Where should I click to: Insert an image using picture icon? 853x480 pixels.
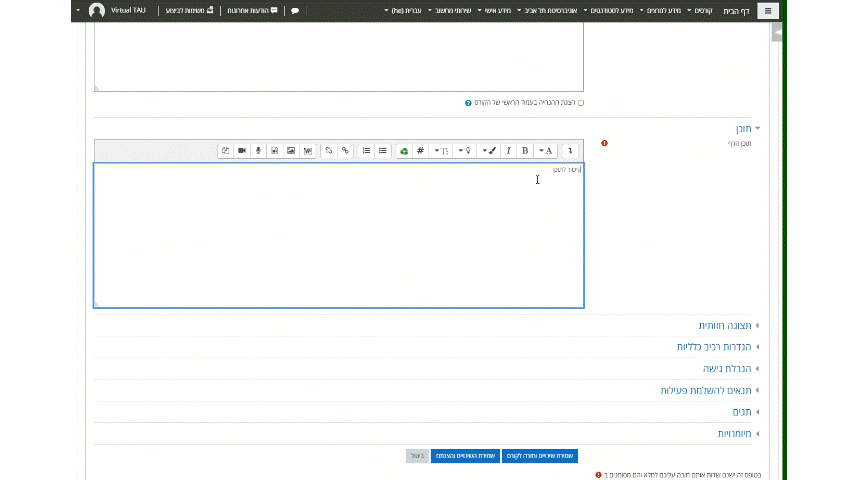click(x=291, y=151)
